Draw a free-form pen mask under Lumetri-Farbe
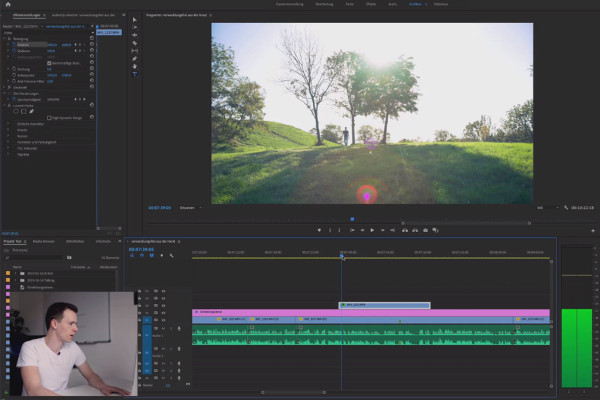600x400 pixels. pos(31,111)
